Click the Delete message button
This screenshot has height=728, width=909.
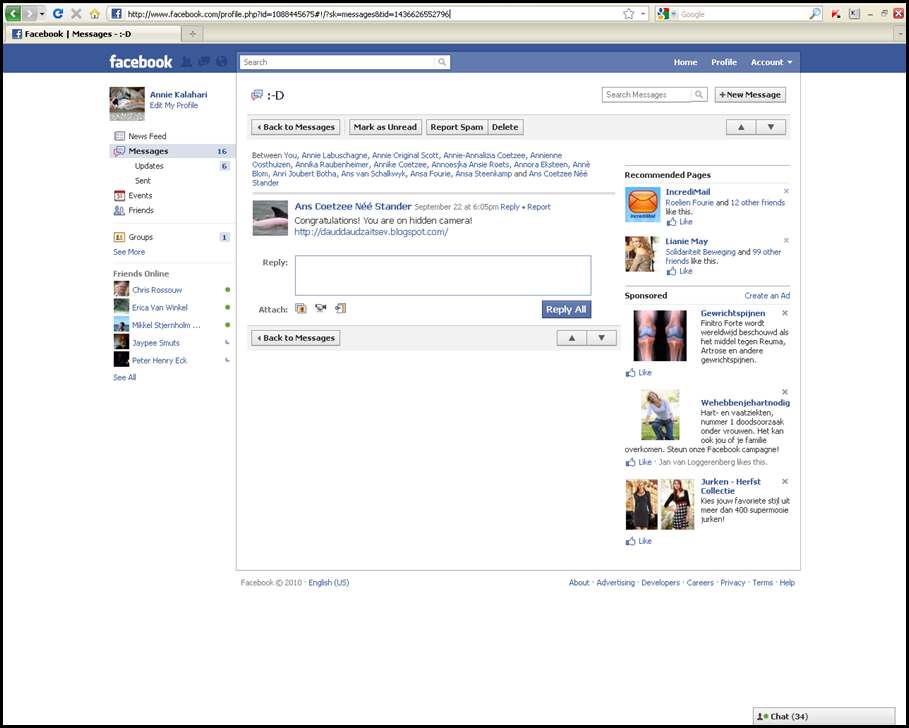[506, 127]
